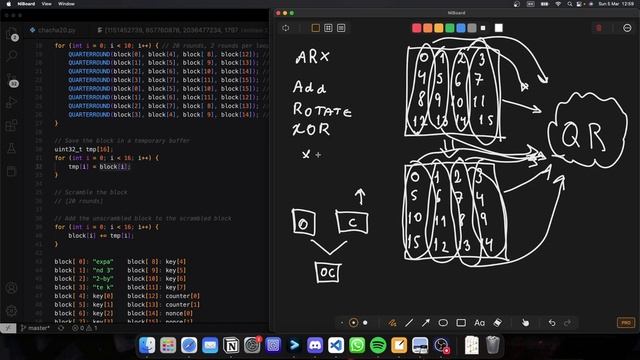This screenshot has height=360, width=640.
Task: Pick the green color swatch
Action: pos(450,28)
